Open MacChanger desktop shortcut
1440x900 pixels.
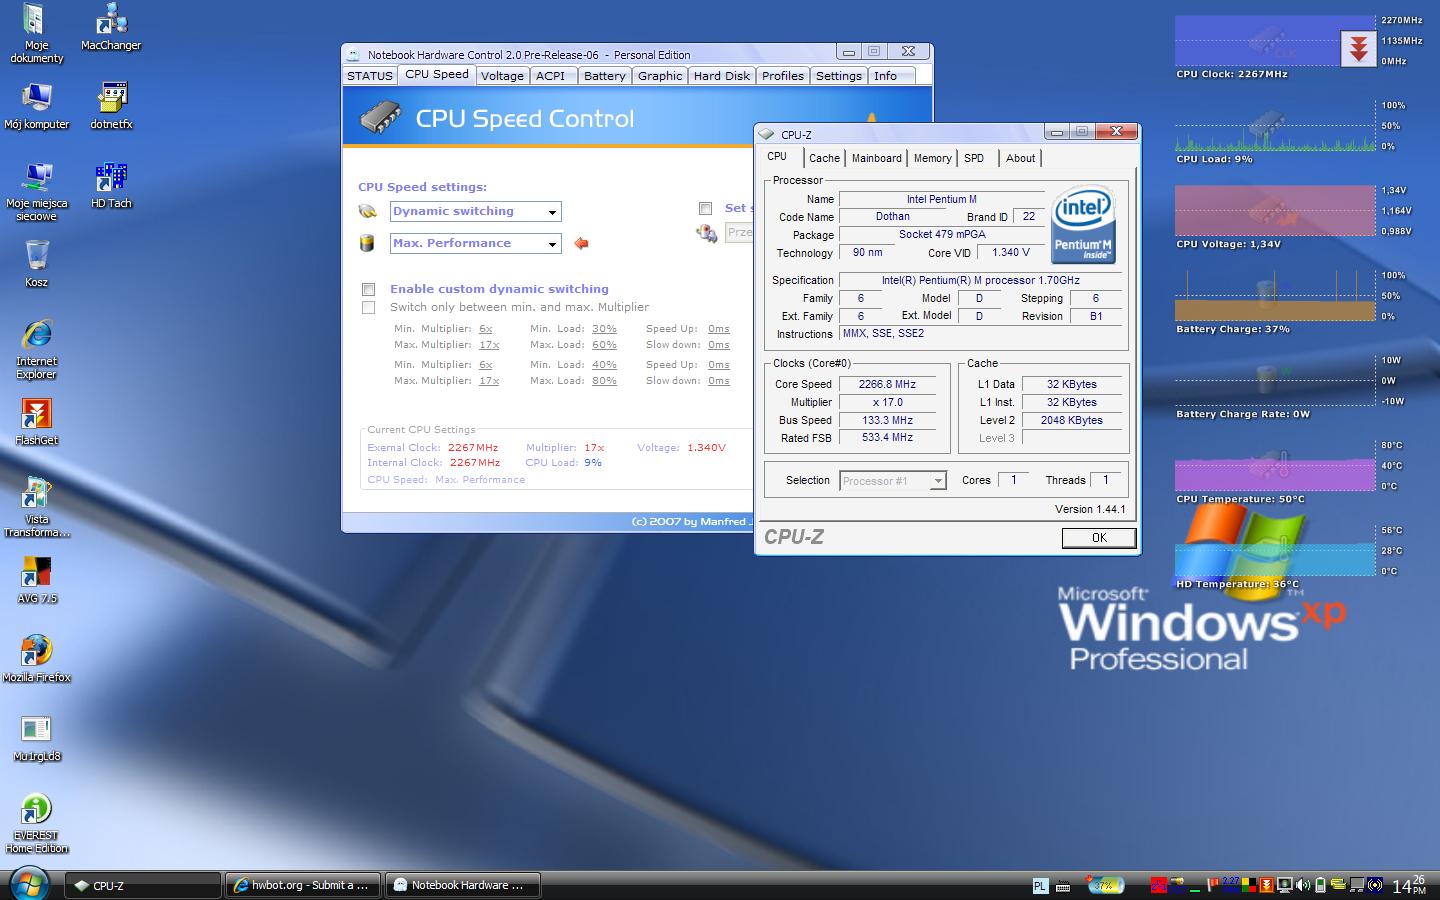coord(110,28)
